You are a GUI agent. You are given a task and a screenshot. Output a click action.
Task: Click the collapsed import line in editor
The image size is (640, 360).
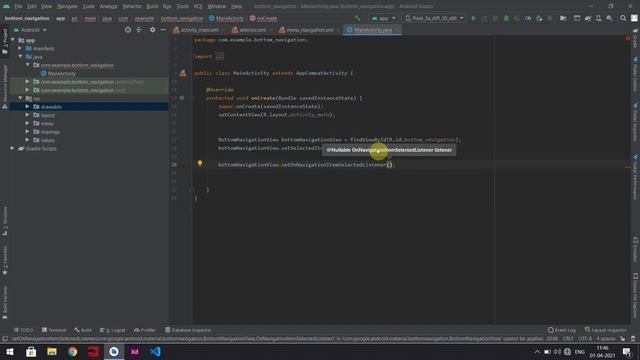(209, 56)
